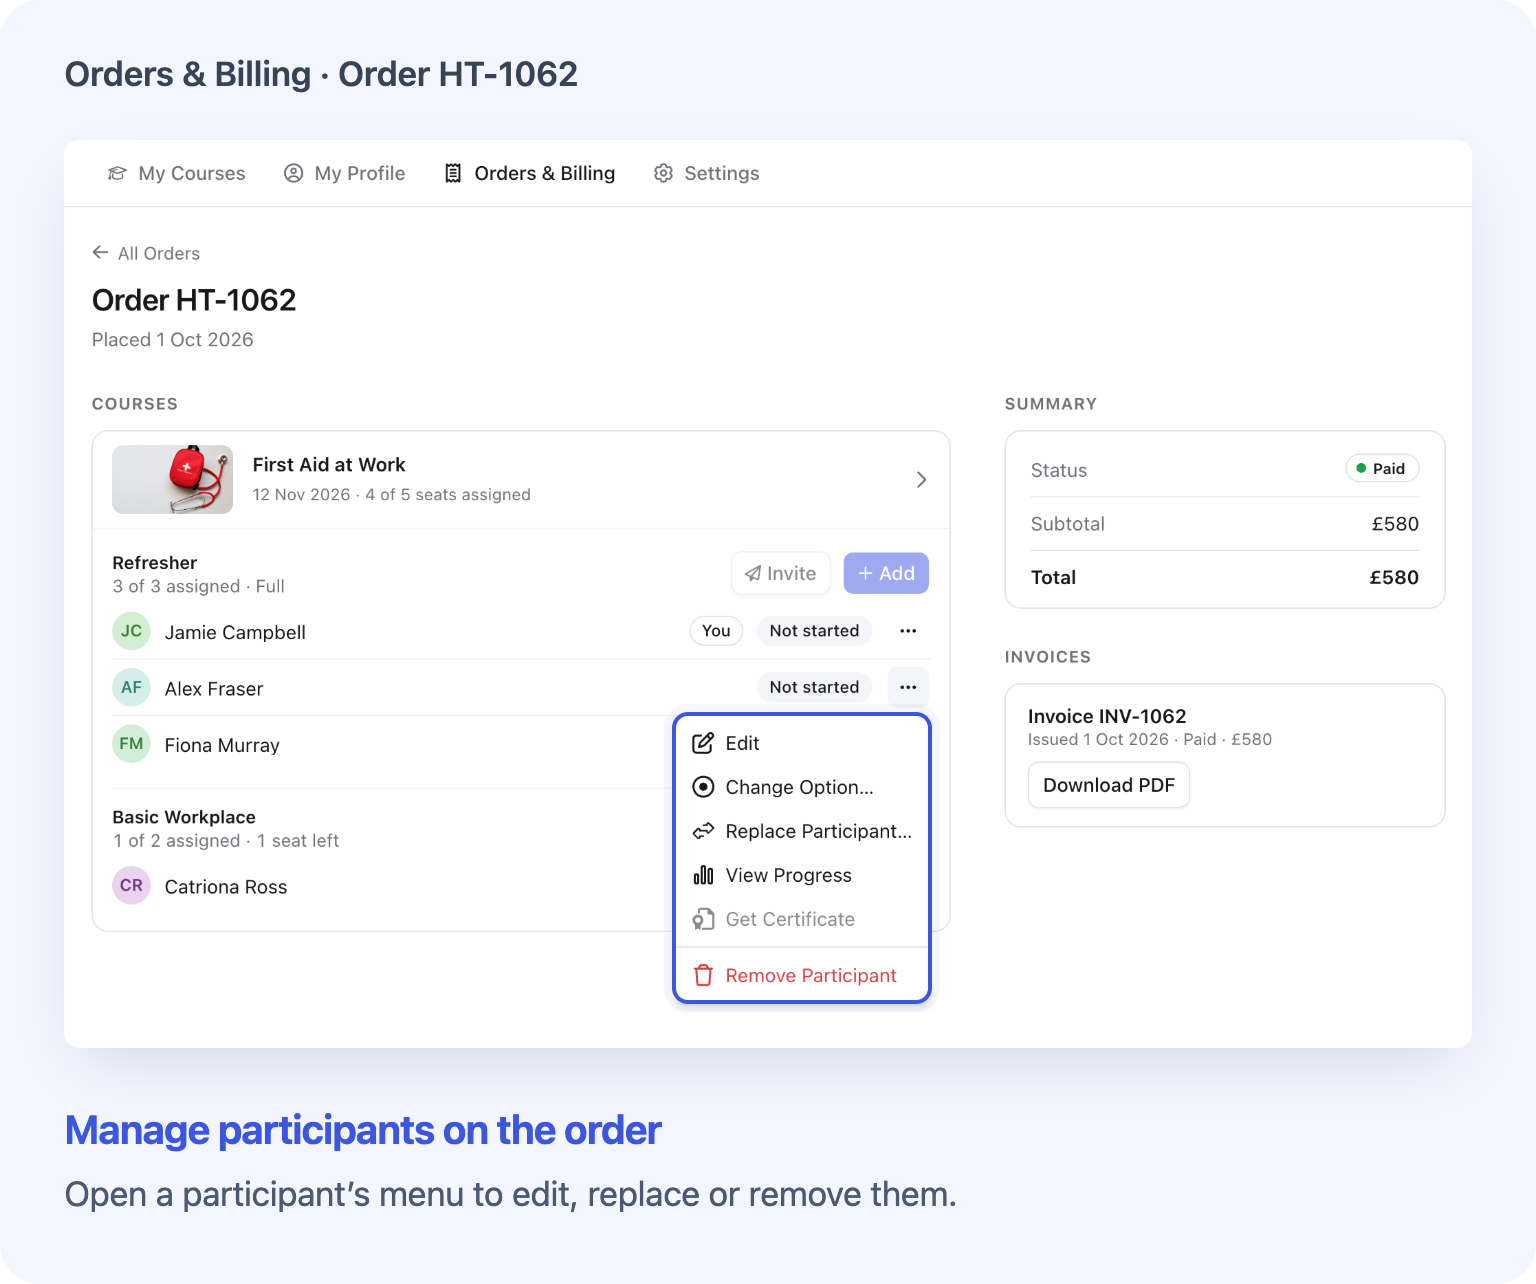Click Jamie Campbell's Not started status
The width and height of the screenshot is (1536, 1284).
tap(814, 631)
